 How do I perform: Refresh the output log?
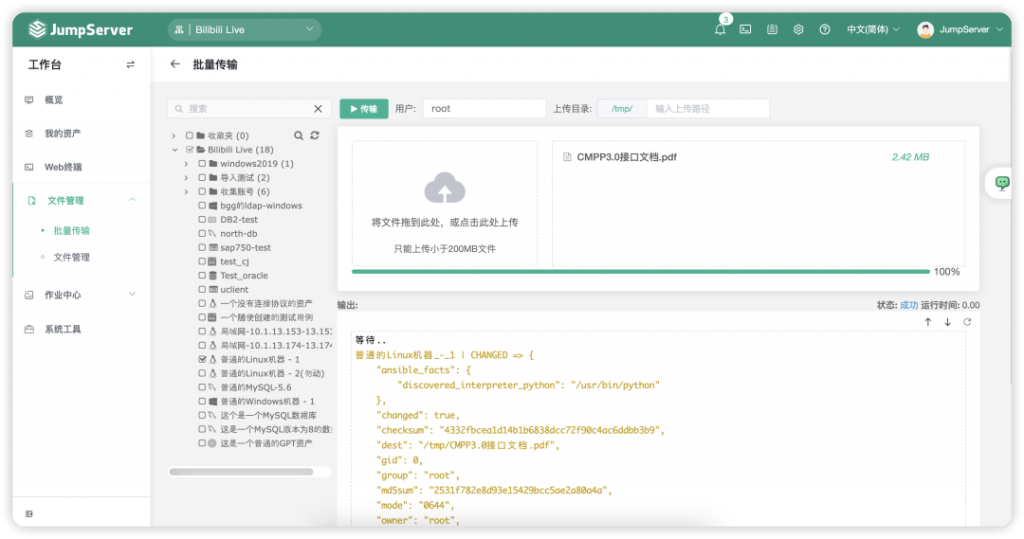click(967, 321)
